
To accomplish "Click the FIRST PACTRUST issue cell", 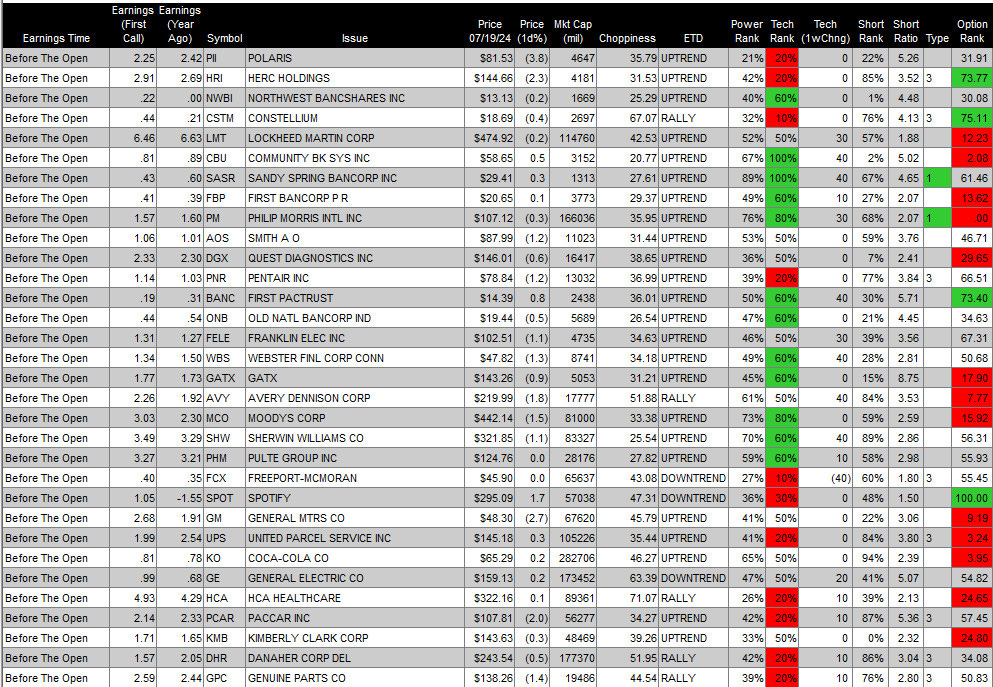I will coord(355,298).
